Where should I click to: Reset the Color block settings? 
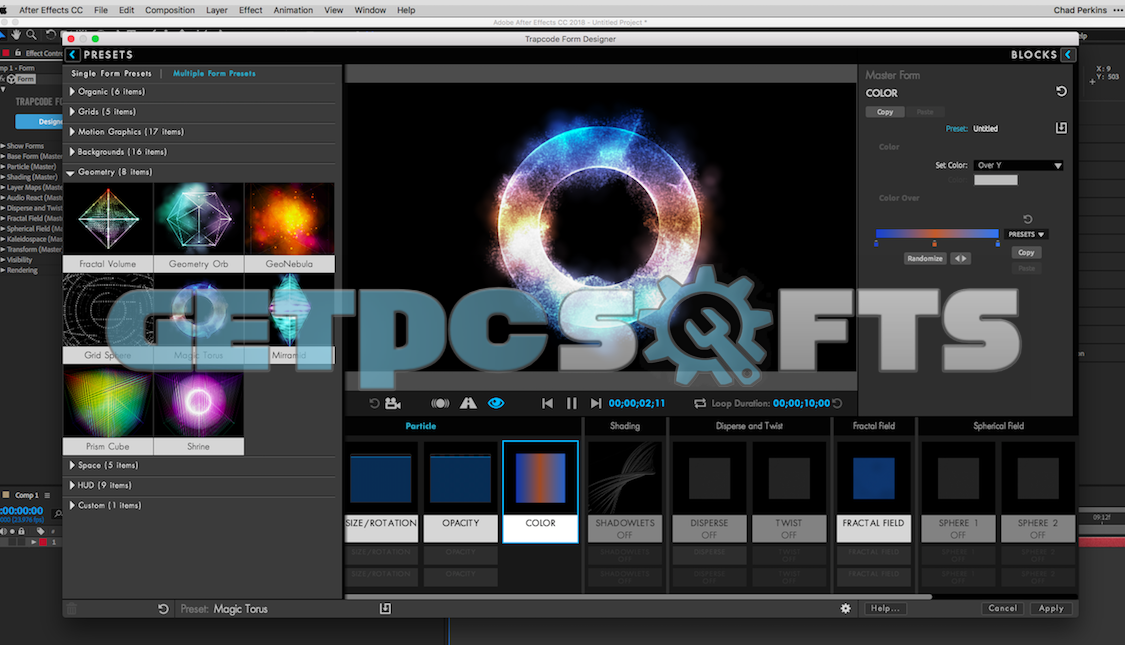point(1061,92)
